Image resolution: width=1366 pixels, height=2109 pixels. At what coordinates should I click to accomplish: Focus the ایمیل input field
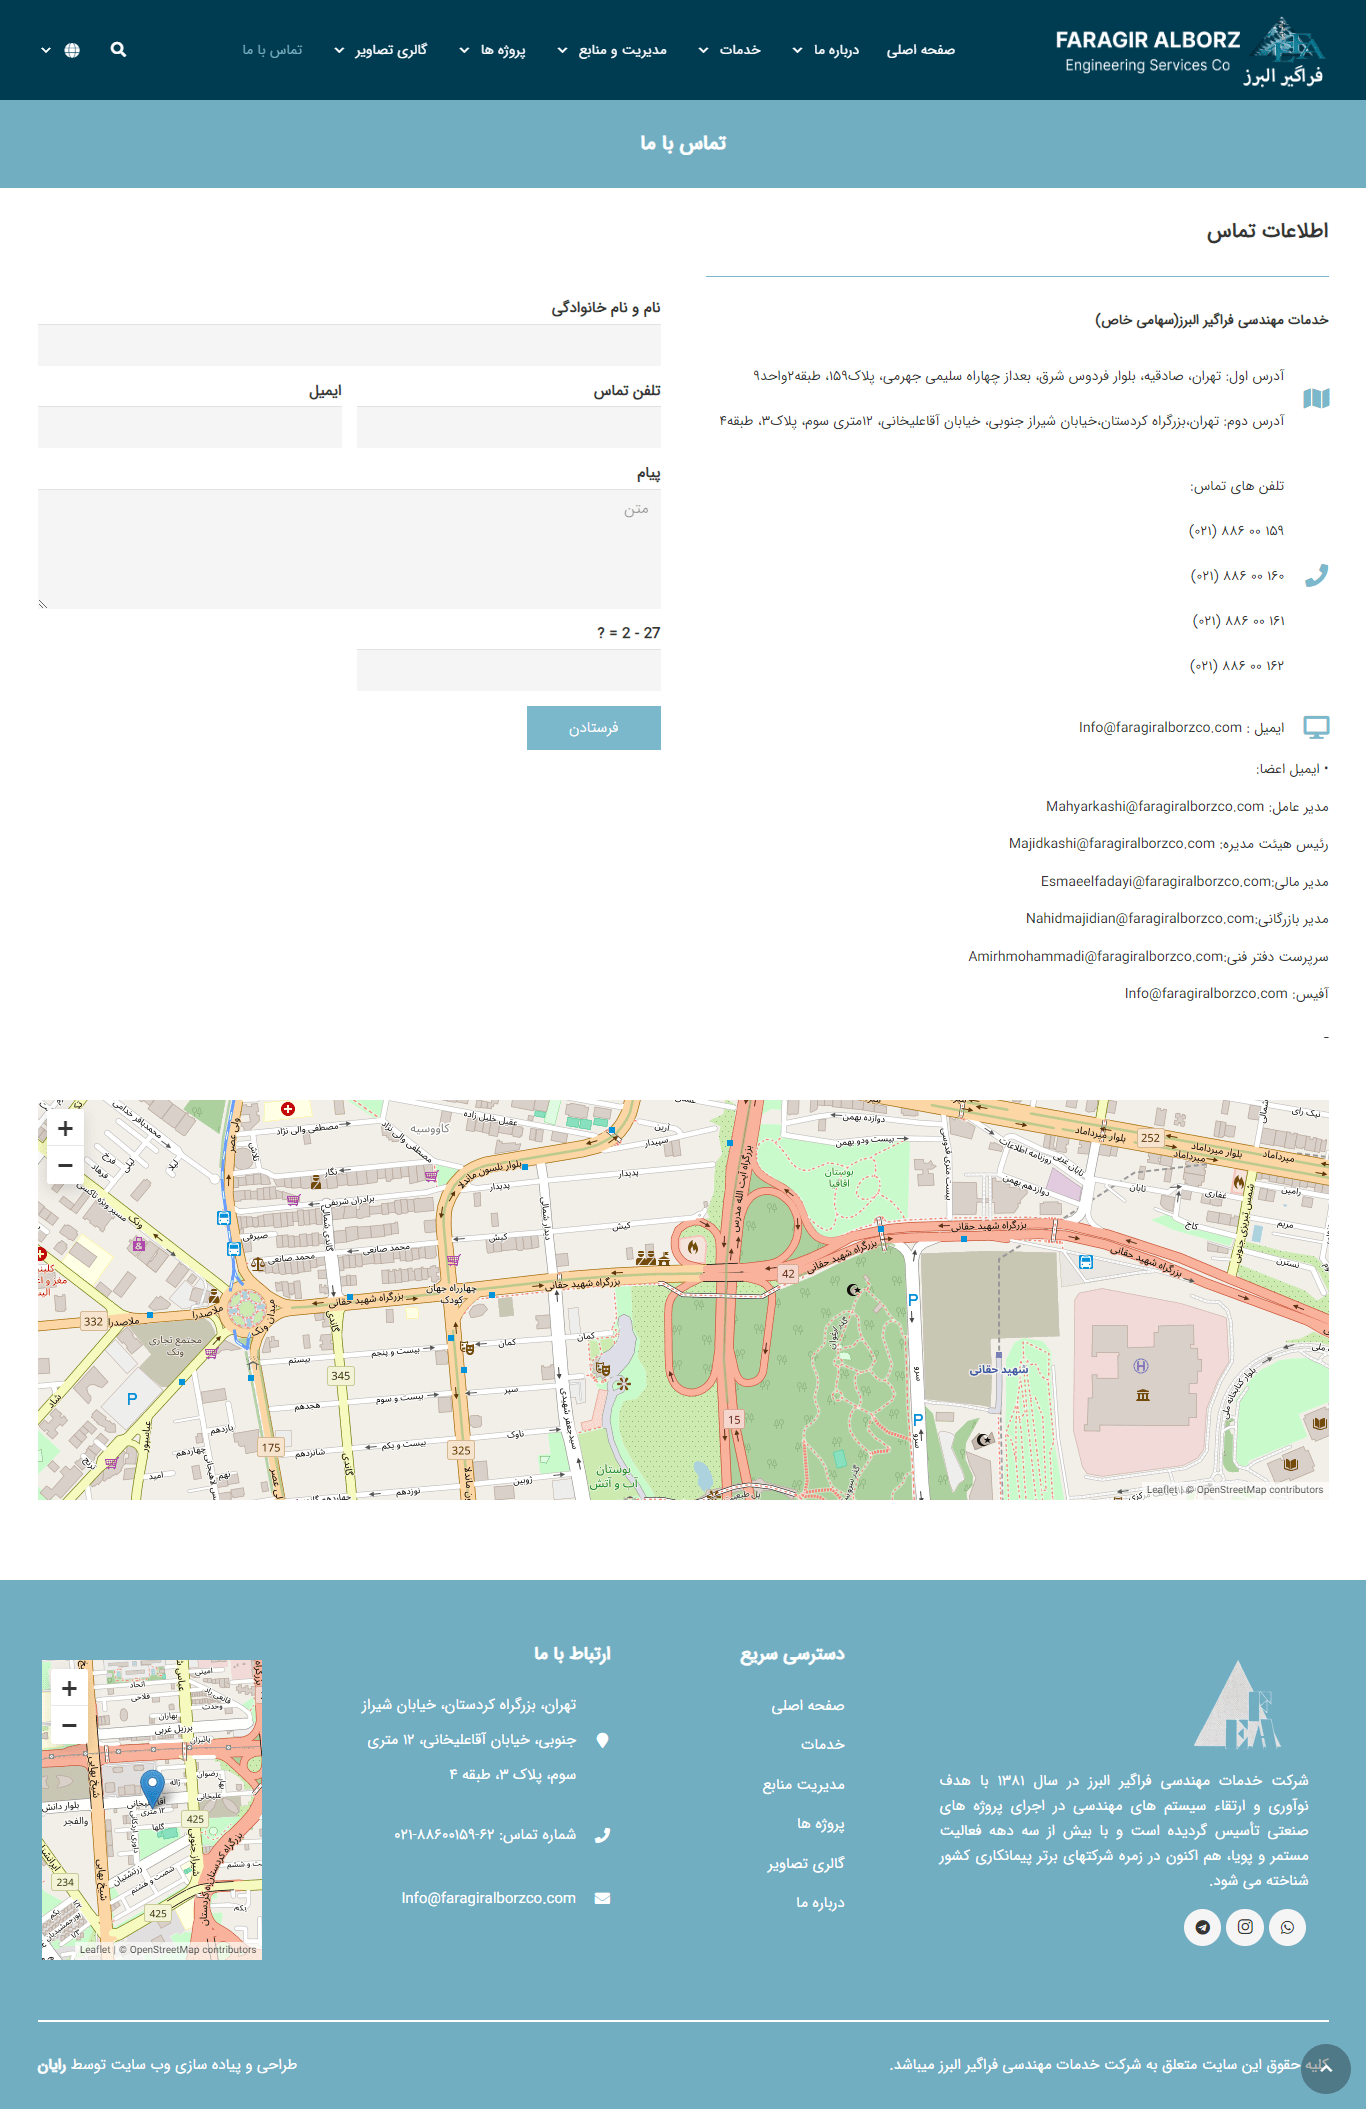click(190, 427)
